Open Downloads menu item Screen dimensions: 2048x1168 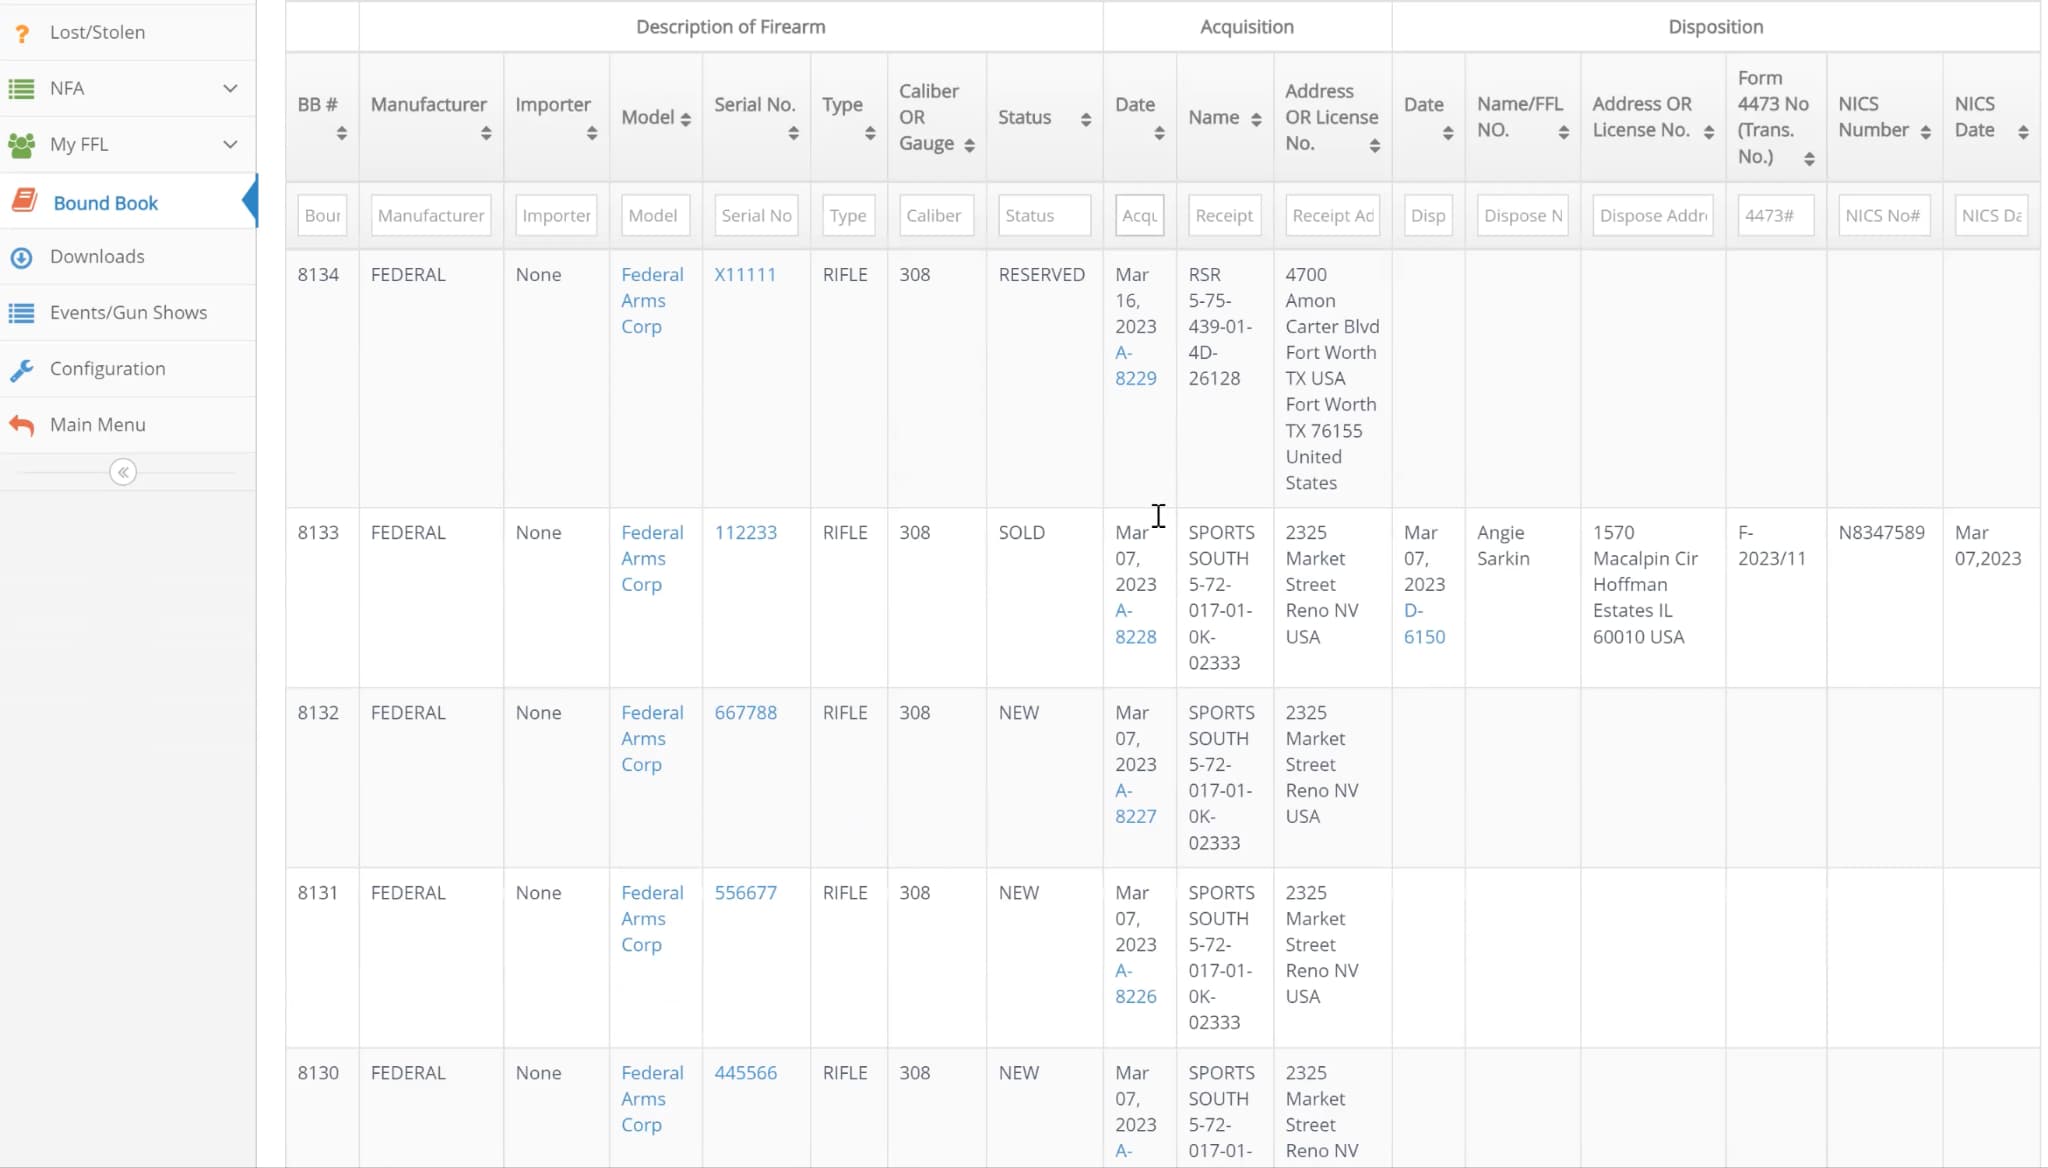[128, 257]
